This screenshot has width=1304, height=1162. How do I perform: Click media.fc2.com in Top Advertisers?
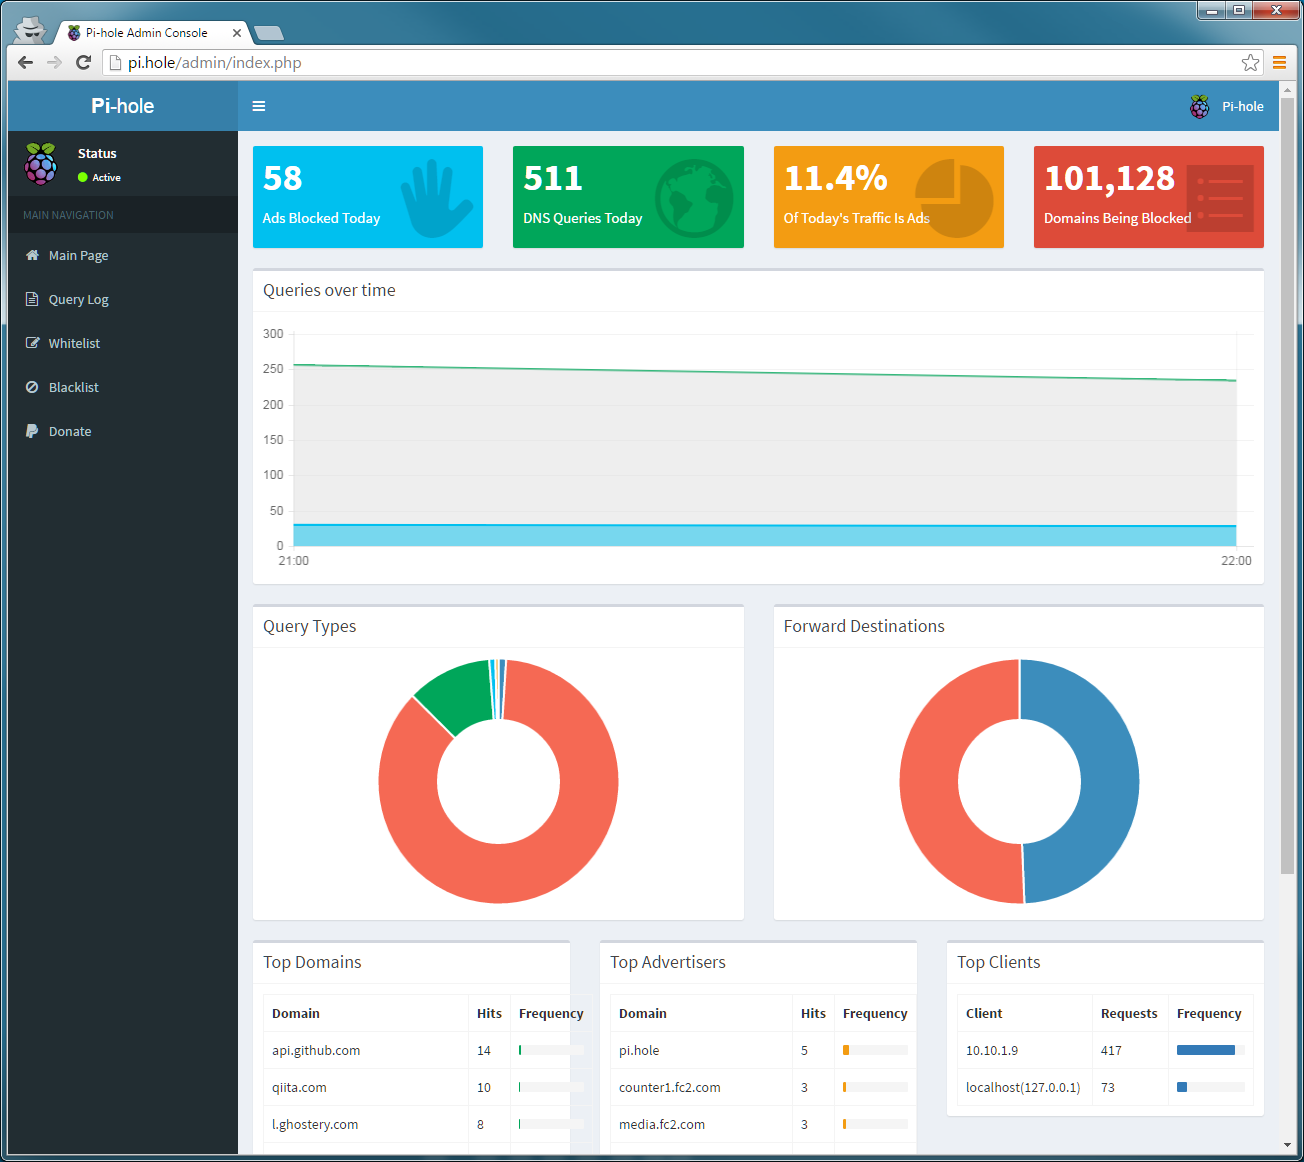point(662,1124)
